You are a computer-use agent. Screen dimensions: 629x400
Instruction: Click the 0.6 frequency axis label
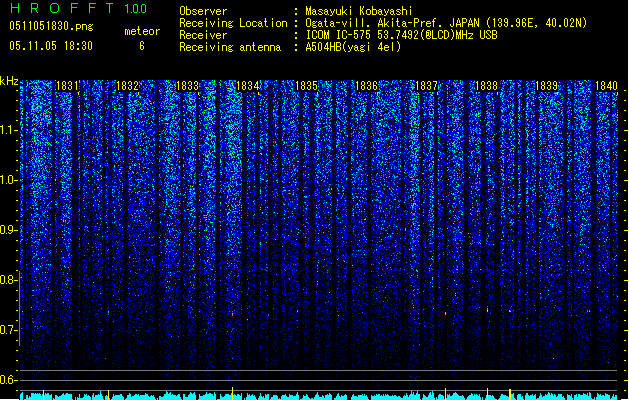tap(9, 380)
